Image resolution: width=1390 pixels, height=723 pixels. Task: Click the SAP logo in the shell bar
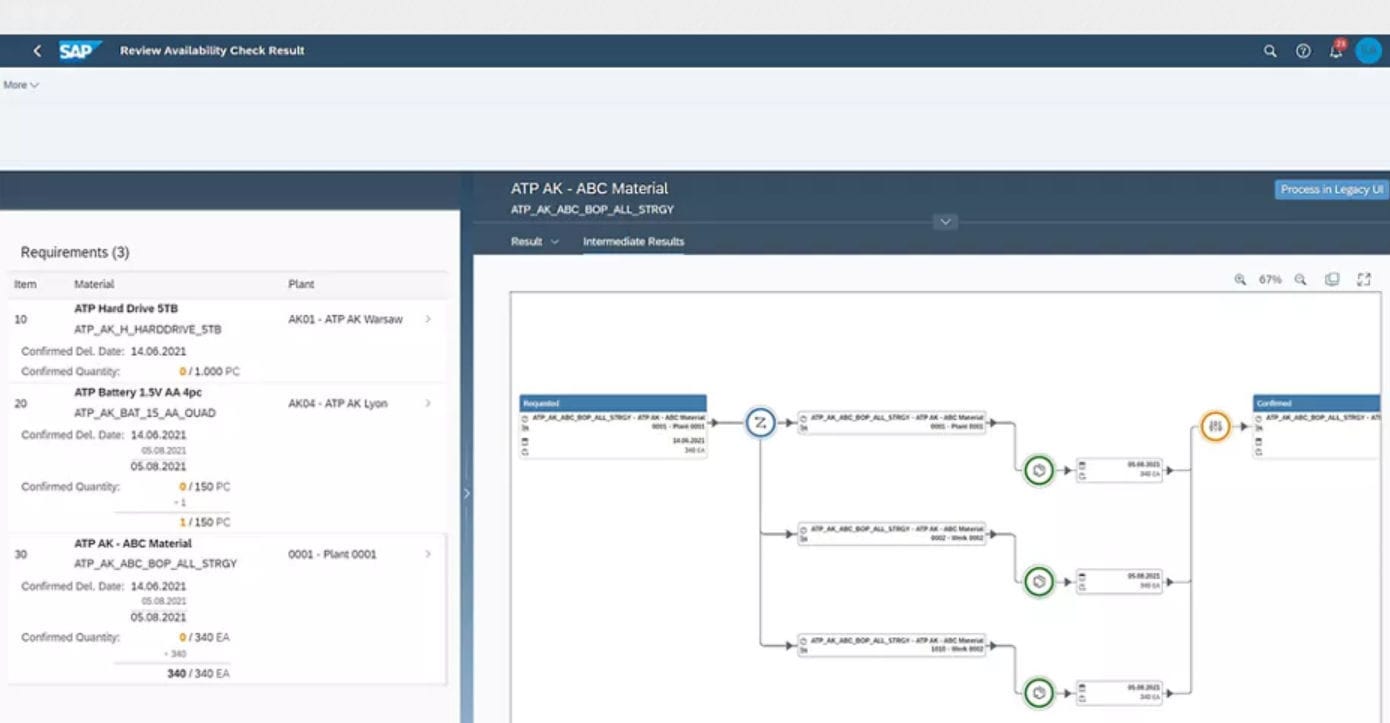80,50
